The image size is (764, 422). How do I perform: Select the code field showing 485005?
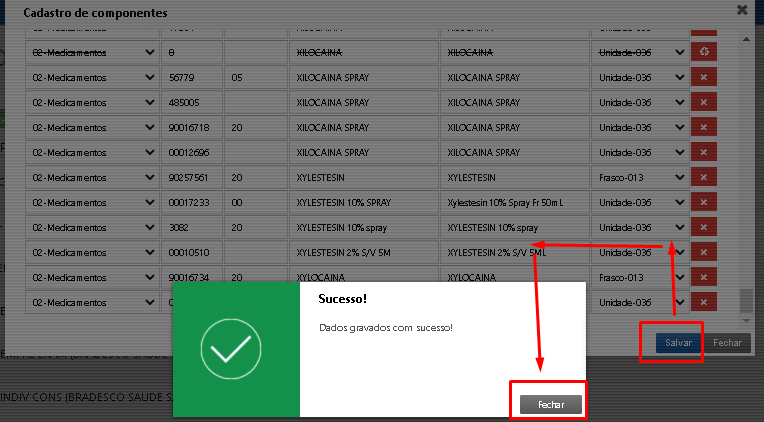[x=192, y=102]
